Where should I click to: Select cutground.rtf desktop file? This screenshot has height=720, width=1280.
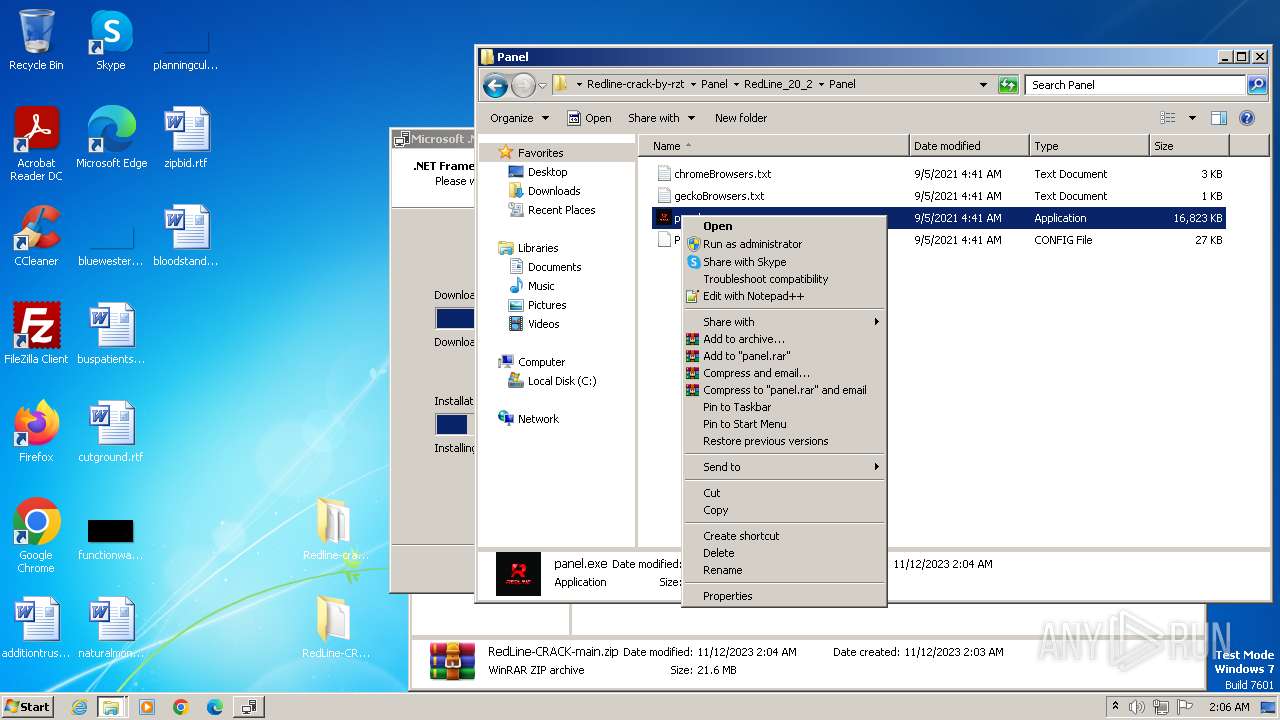(111, 432)
